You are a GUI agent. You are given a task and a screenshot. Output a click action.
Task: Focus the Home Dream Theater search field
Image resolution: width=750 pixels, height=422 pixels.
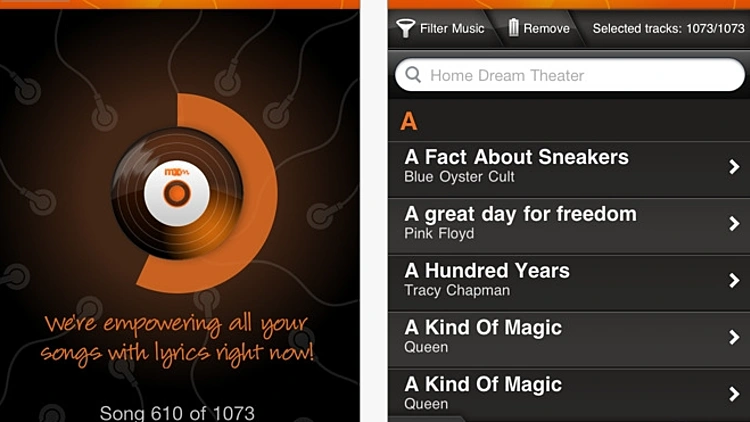[570, 75]
